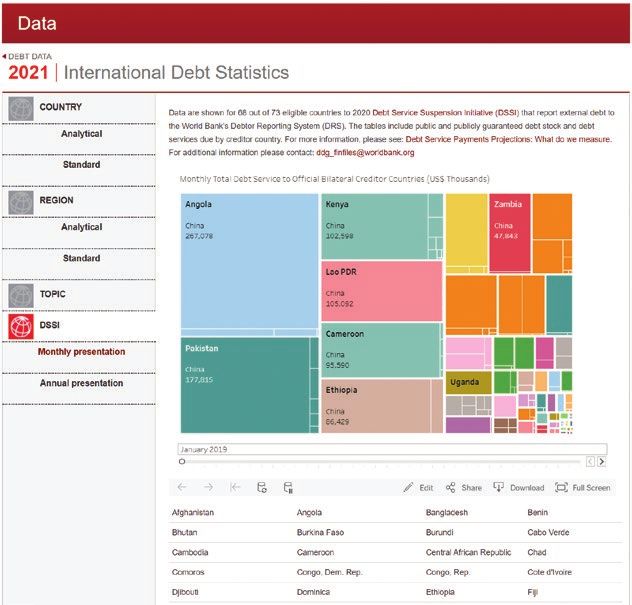Image resolution: width=632 pixels, height=605 pixels.
Task: Open the DSSI section label
Action: pos(49,325)
